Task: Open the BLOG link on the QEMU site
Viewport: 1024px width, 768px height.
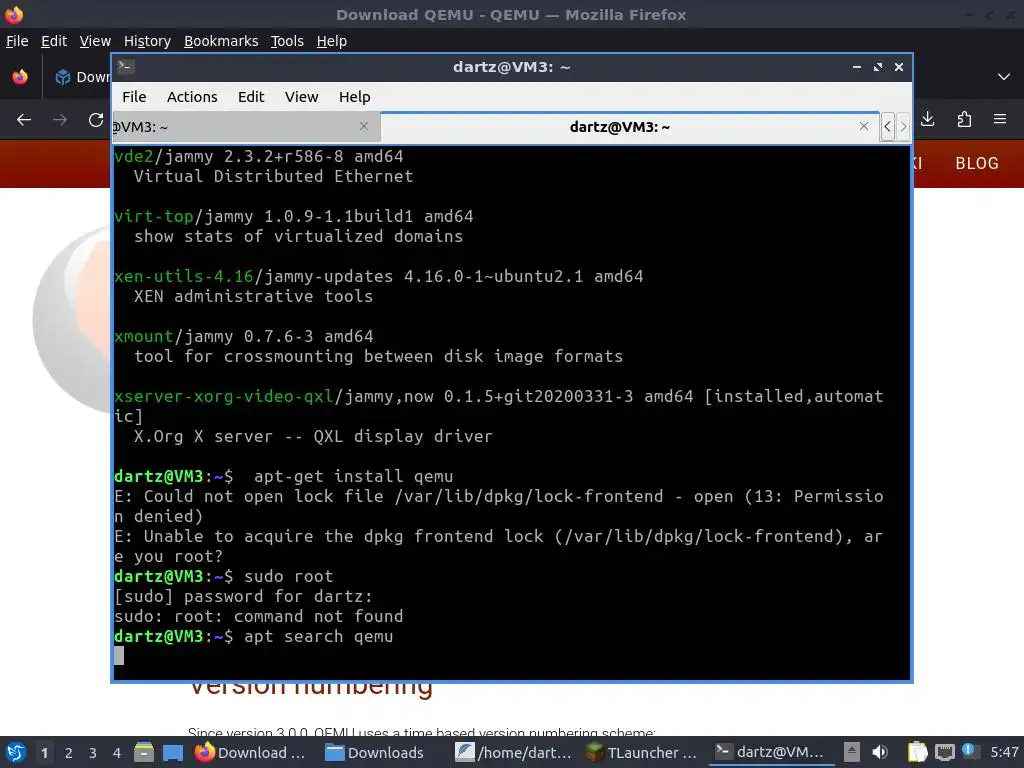Action: tap(976, 163)
